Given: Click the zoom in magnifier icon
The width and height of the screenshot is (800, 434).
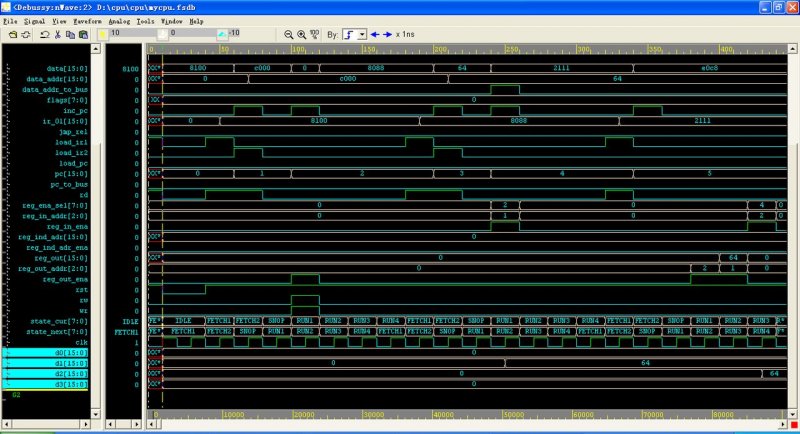Looking at the screenshot, I should [302, 35].
